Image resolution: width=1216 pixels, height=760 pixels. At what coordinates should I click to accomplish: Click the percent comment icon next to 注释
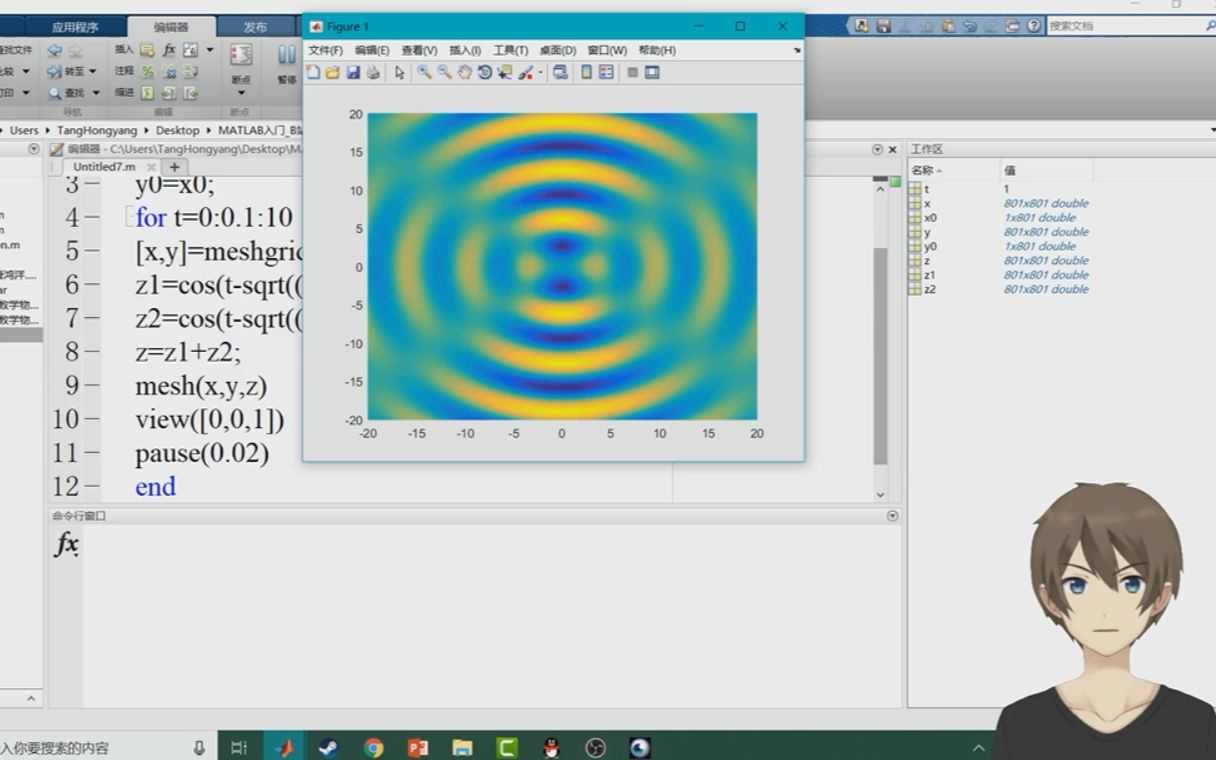click(147, 72)
